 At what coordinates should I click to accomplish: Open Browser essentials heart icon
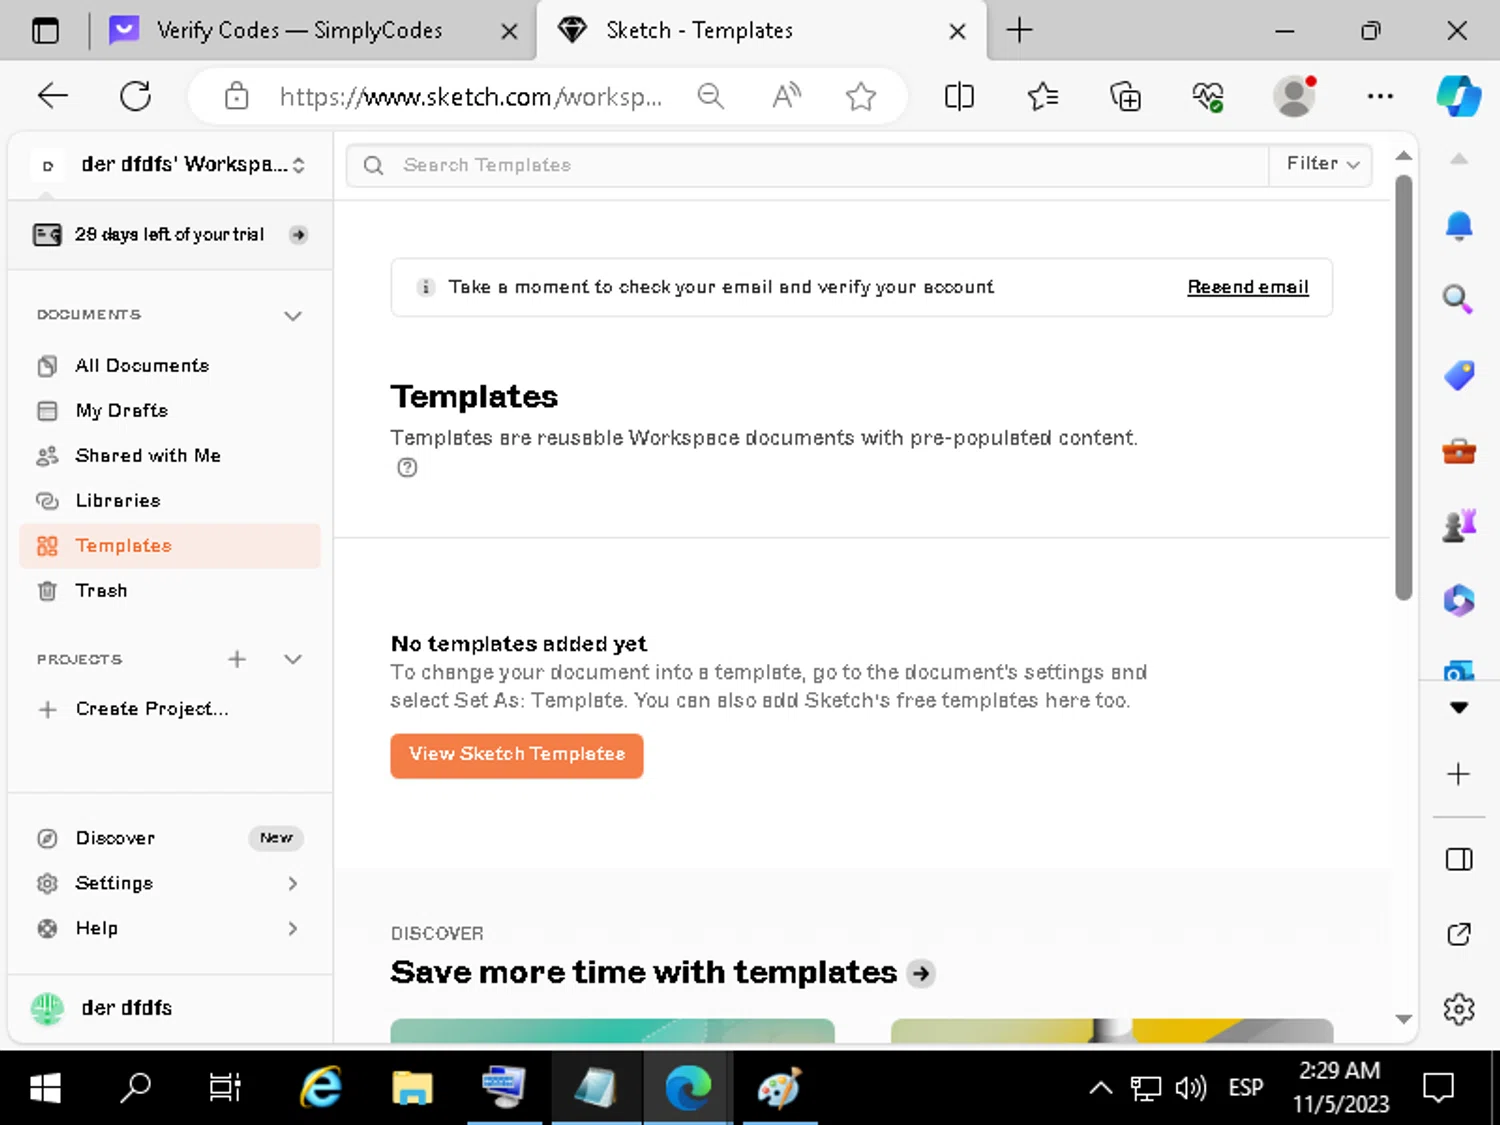pos(1208,96)
